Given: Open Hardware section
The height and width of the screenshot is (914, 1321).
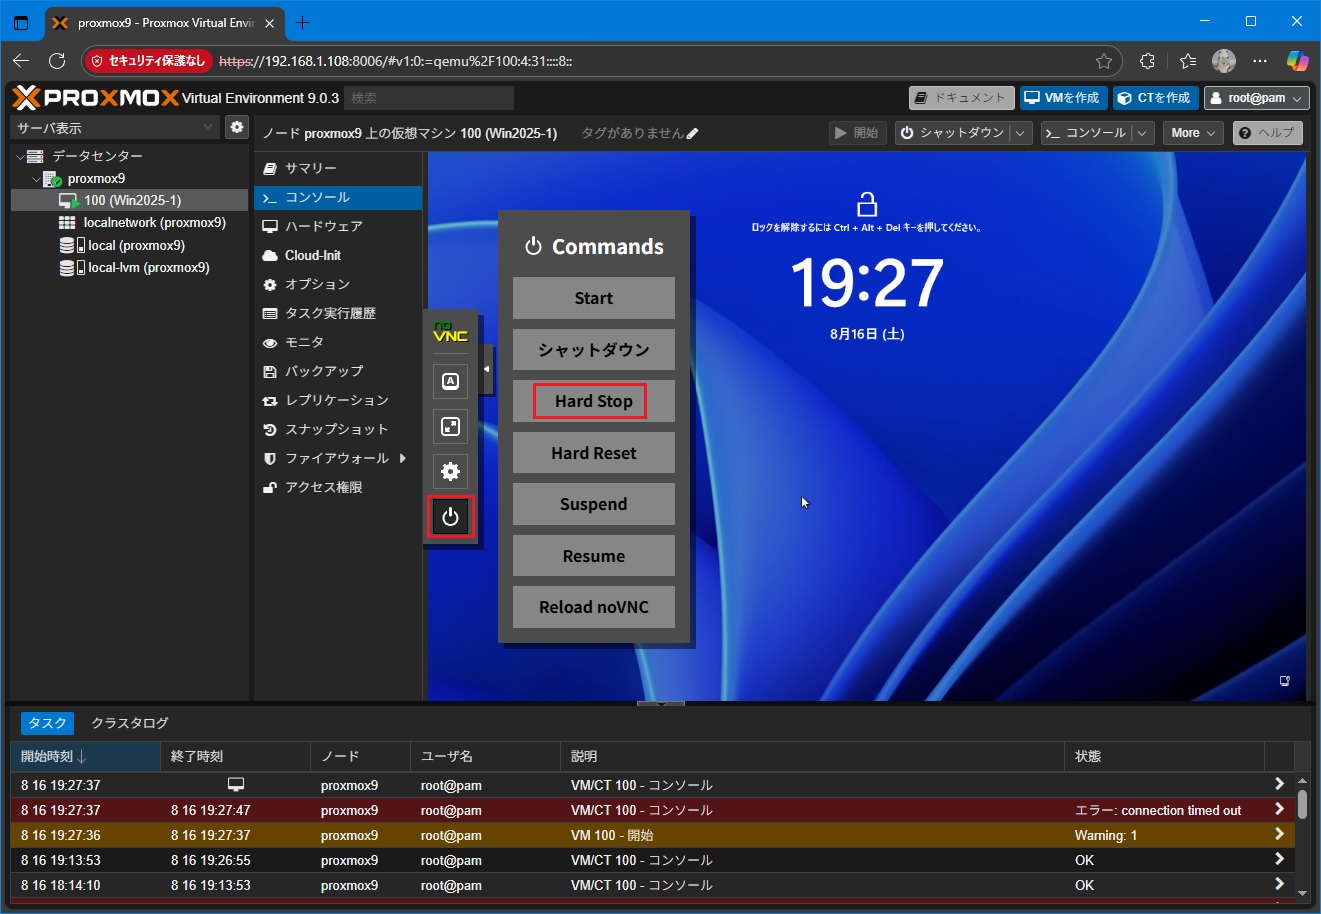Looking at the screenshot, I should tap(338, 226).
